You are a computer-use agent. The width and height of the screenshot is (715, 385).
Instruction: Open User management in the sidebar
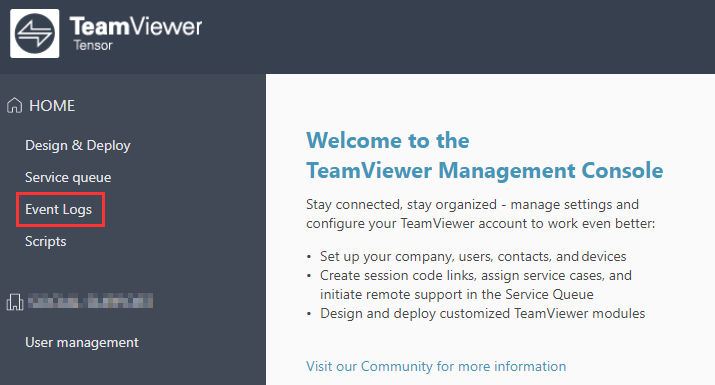click(x=82, y=343)
